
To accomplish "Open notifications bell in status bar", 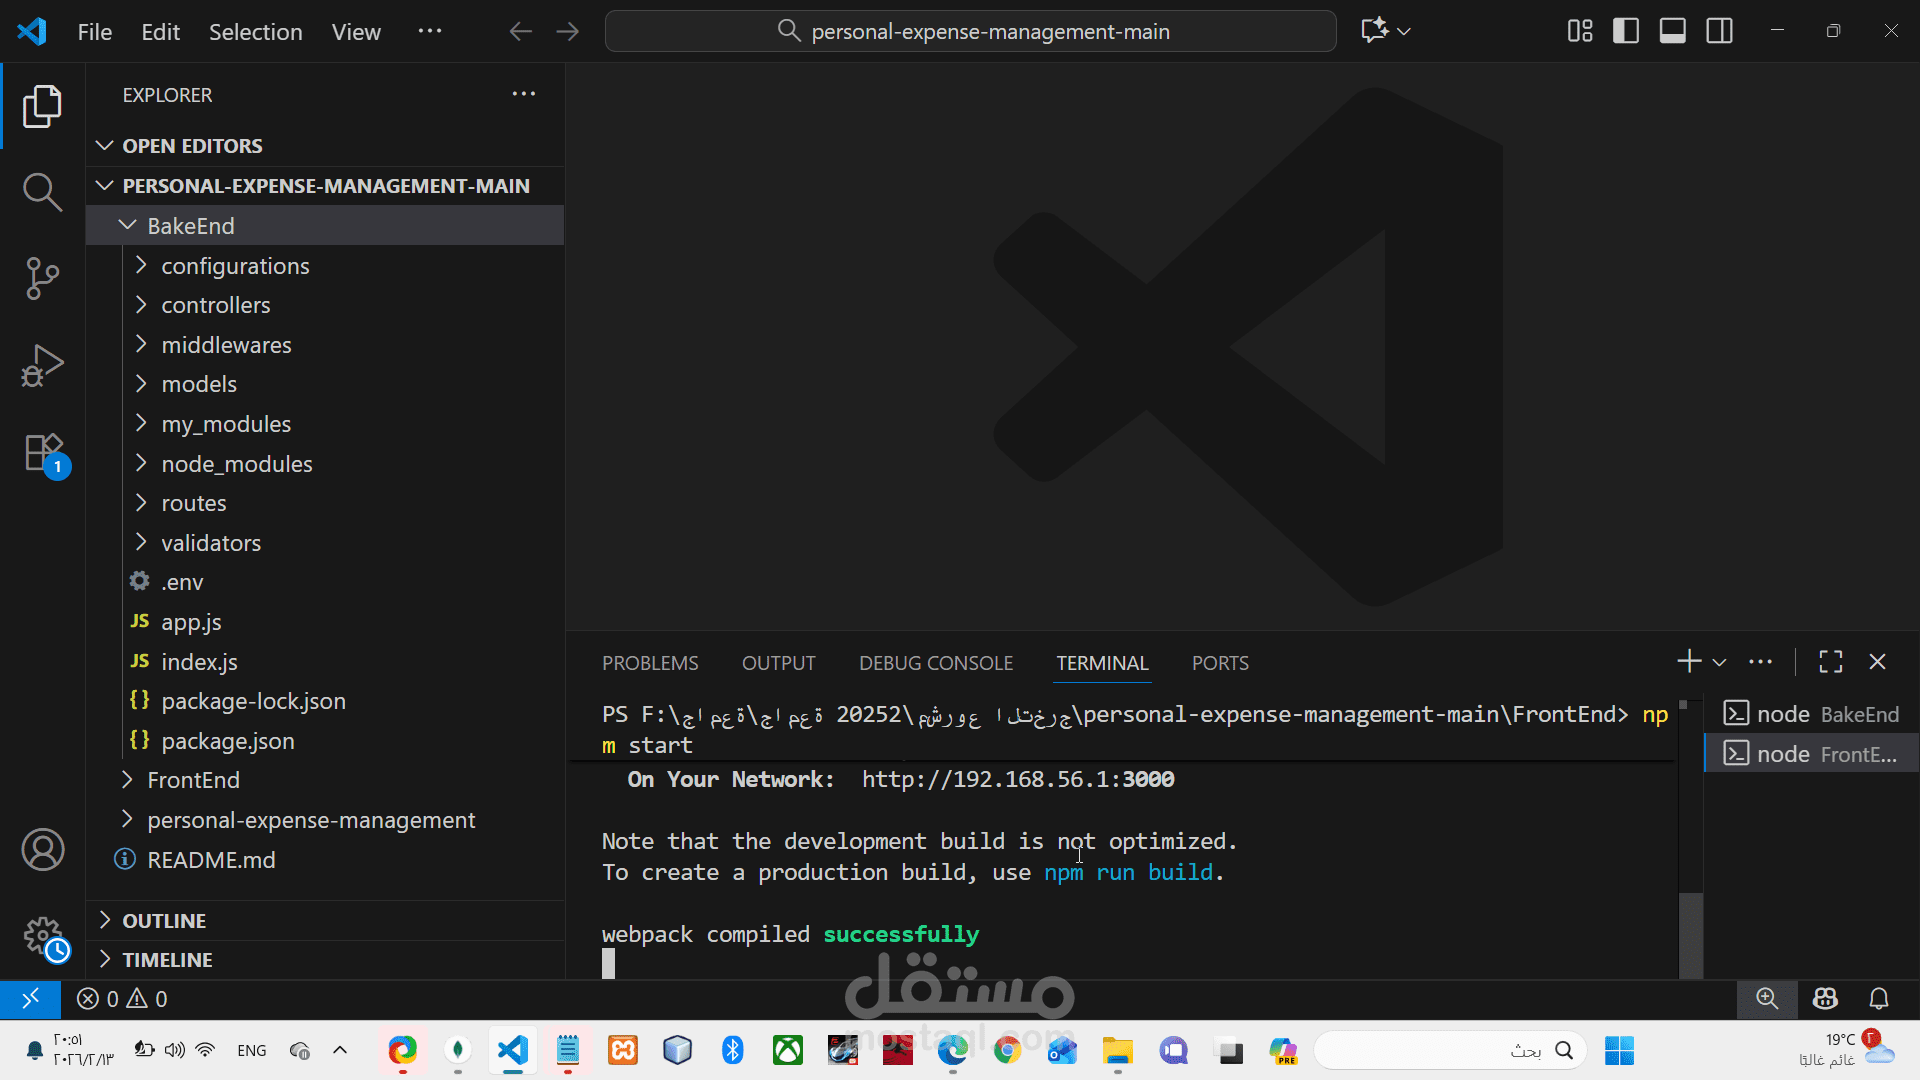I will [x=1879, y=998].
